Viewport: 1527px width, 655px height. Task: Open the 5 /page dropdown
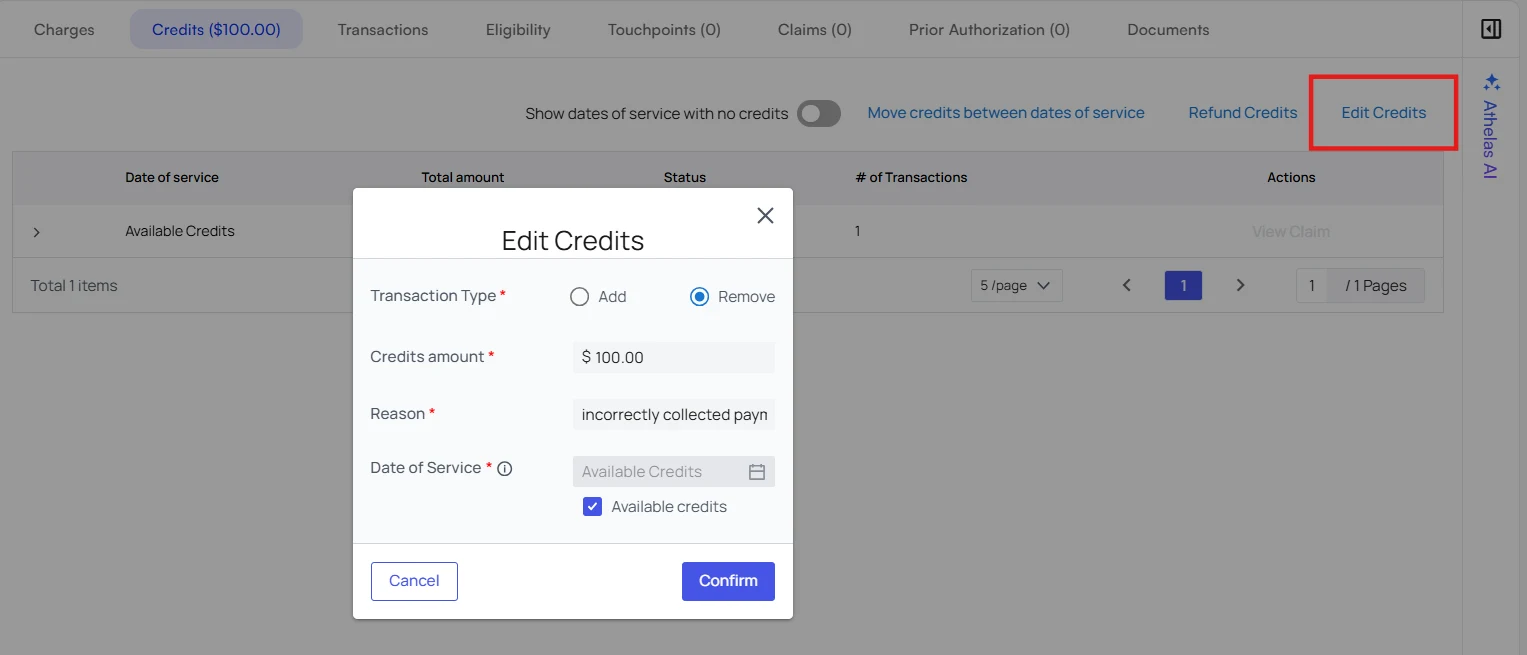[x=1016, y=286]
